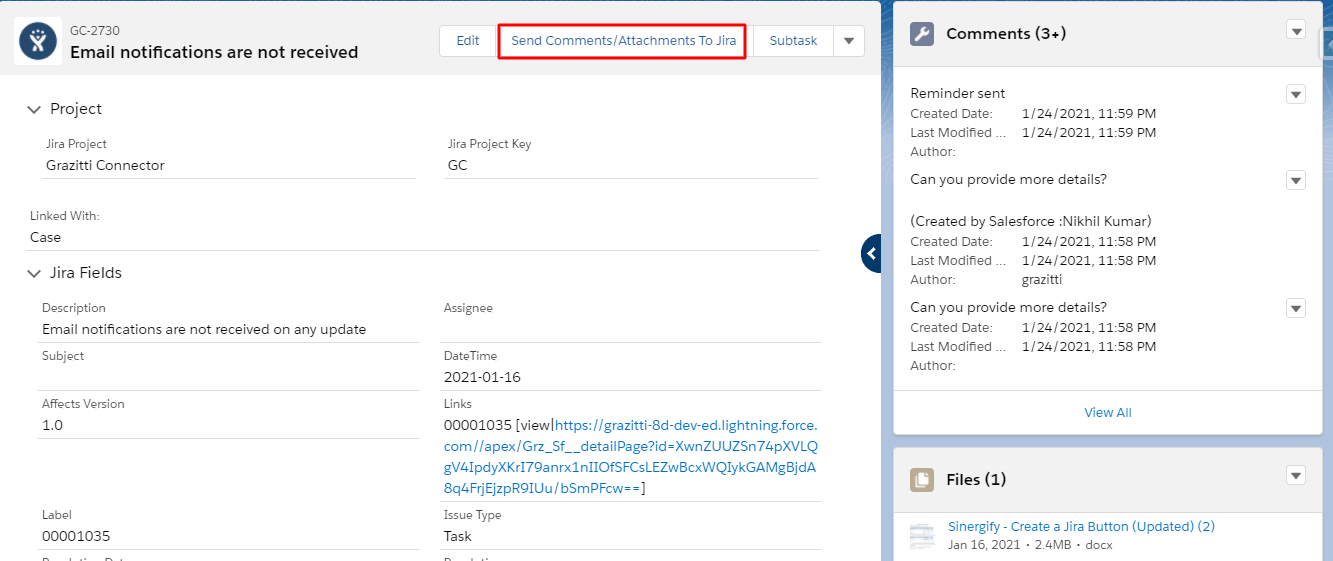
Task: Click the Files panel document icon
Action: coord(922,480)
